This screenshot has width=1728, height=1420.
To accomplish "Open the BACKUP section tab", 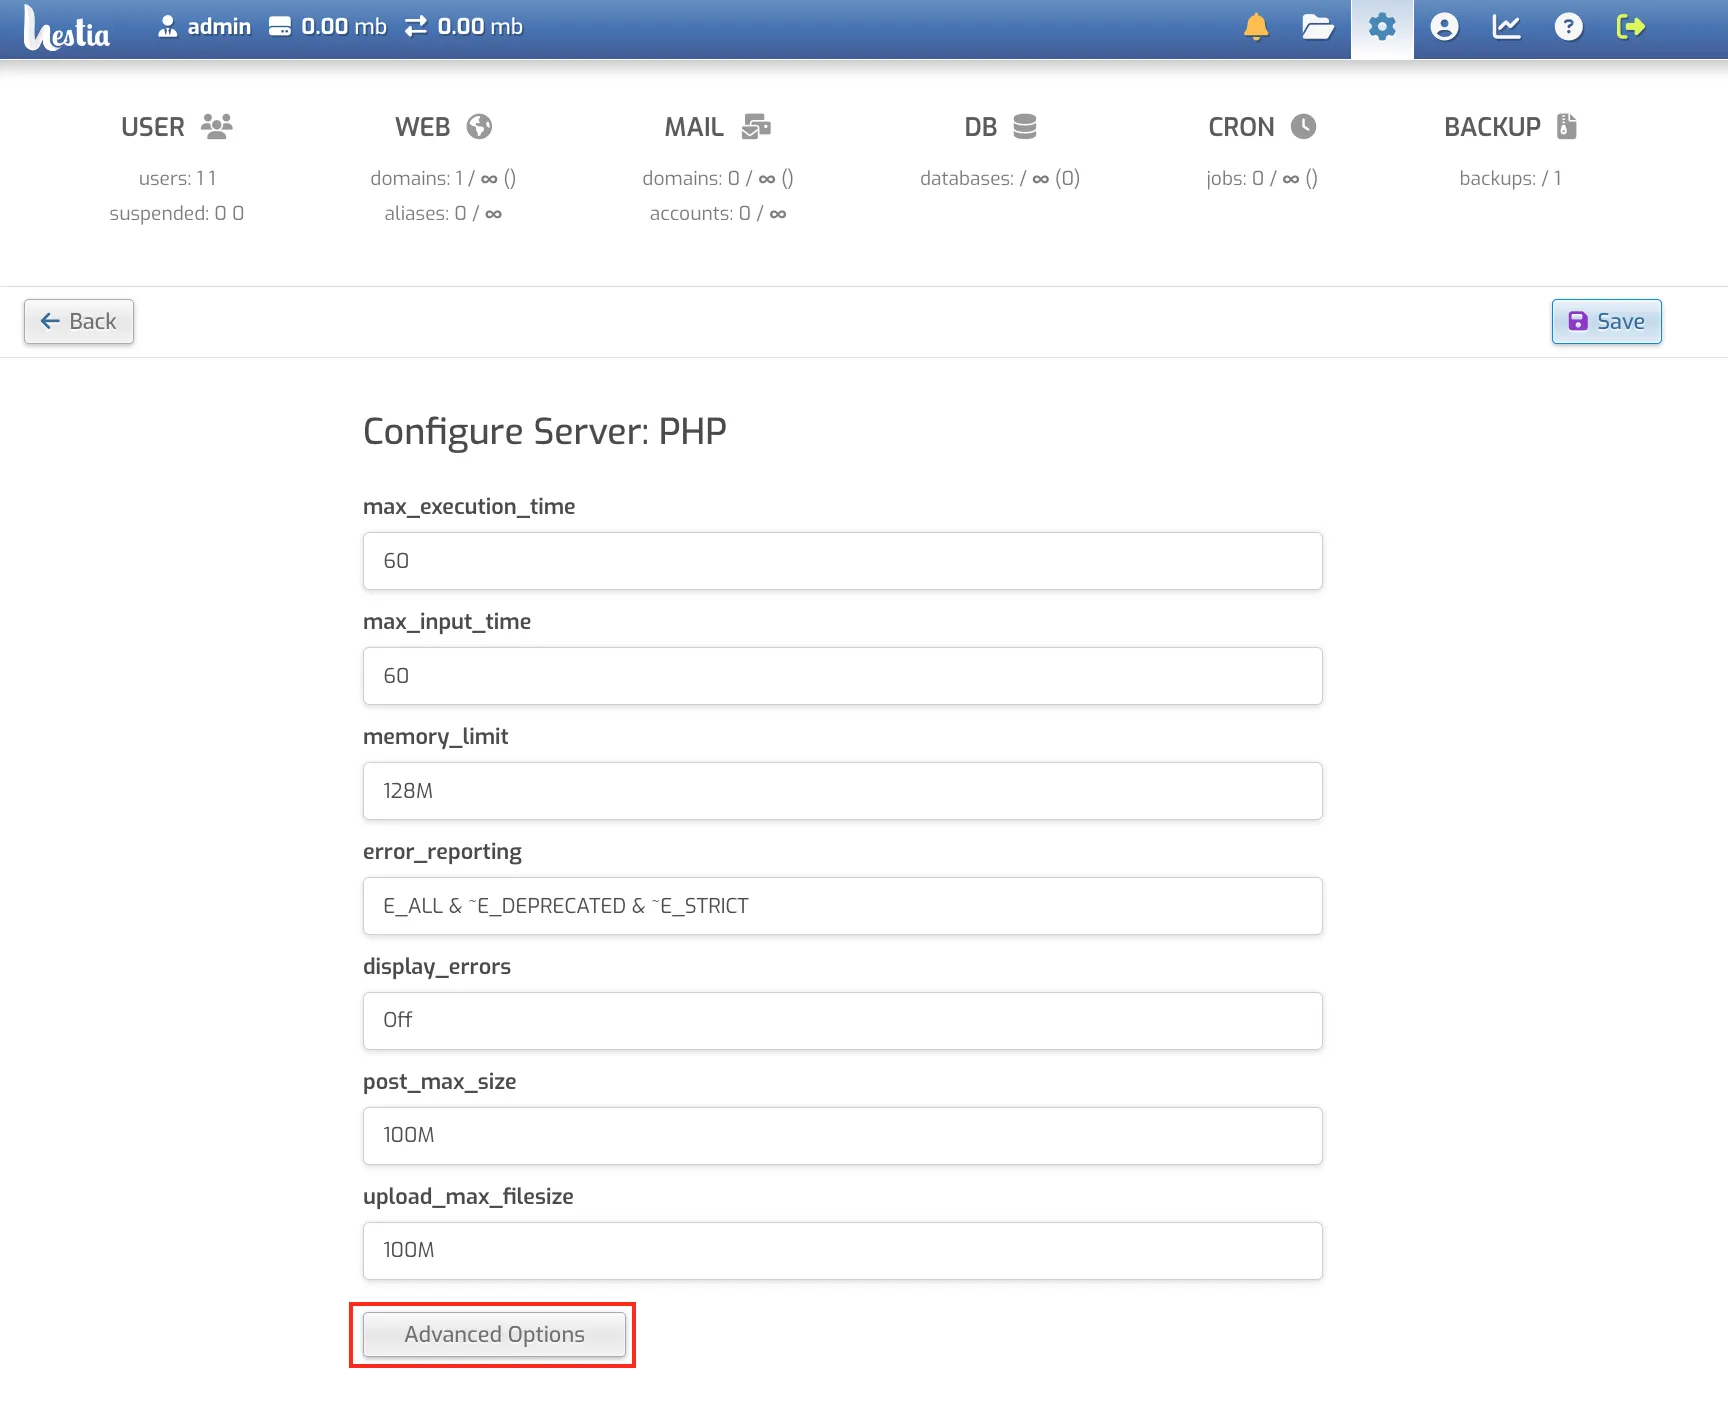I will [x=1510, y=127].
